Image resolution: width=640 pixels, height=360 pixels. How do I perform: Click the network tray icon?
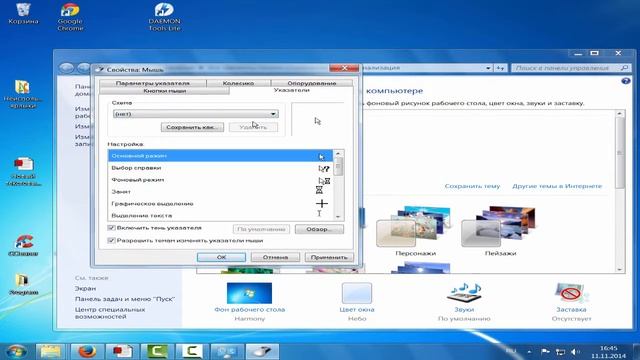560,351
